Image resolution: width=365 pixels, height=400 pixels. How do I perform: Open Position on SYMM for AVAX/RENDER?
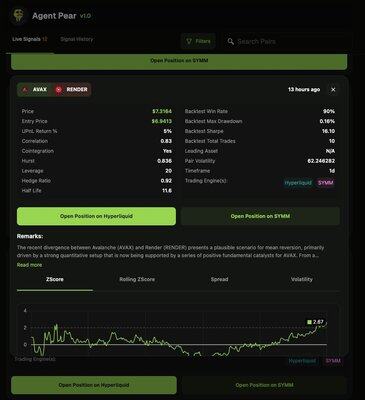click(260, 216)
